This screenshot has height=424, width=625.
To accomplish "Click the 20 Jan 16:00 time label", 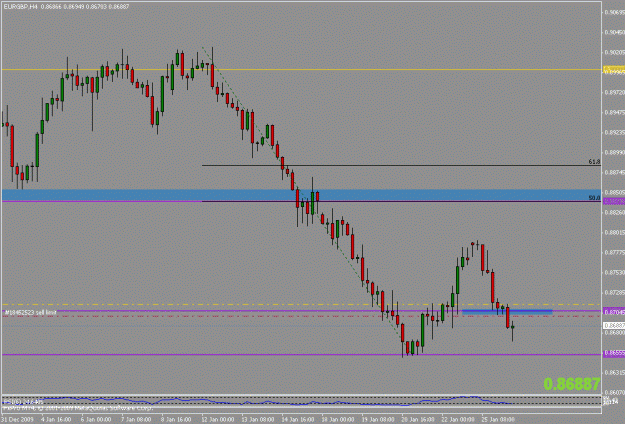I will coord(417,420).
